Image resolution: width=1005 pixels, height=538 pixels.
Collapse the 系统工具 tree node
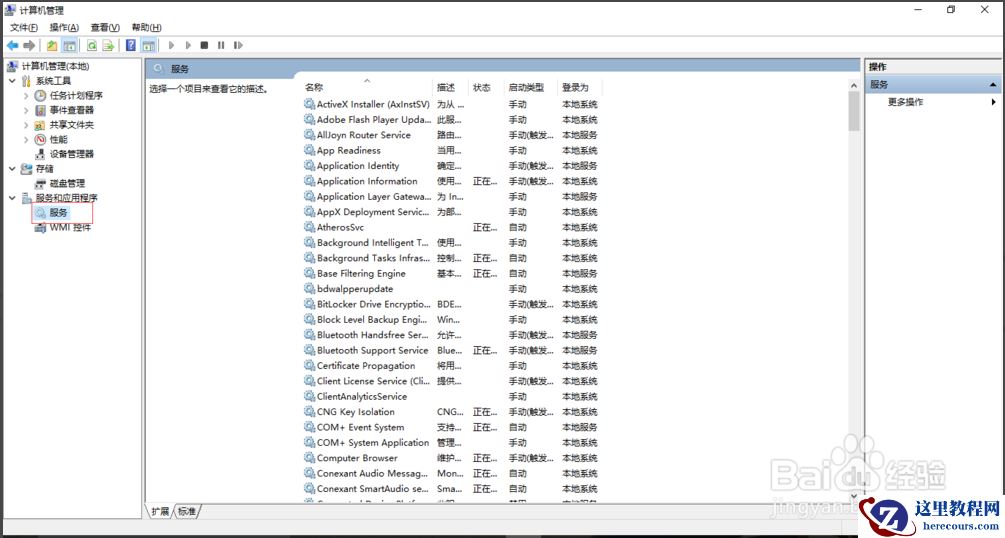(12, 81)
